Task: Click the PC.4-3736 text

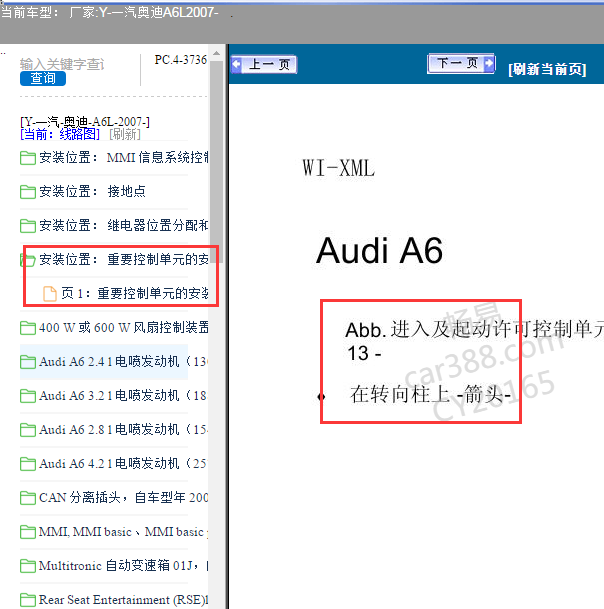Action: 181,60
